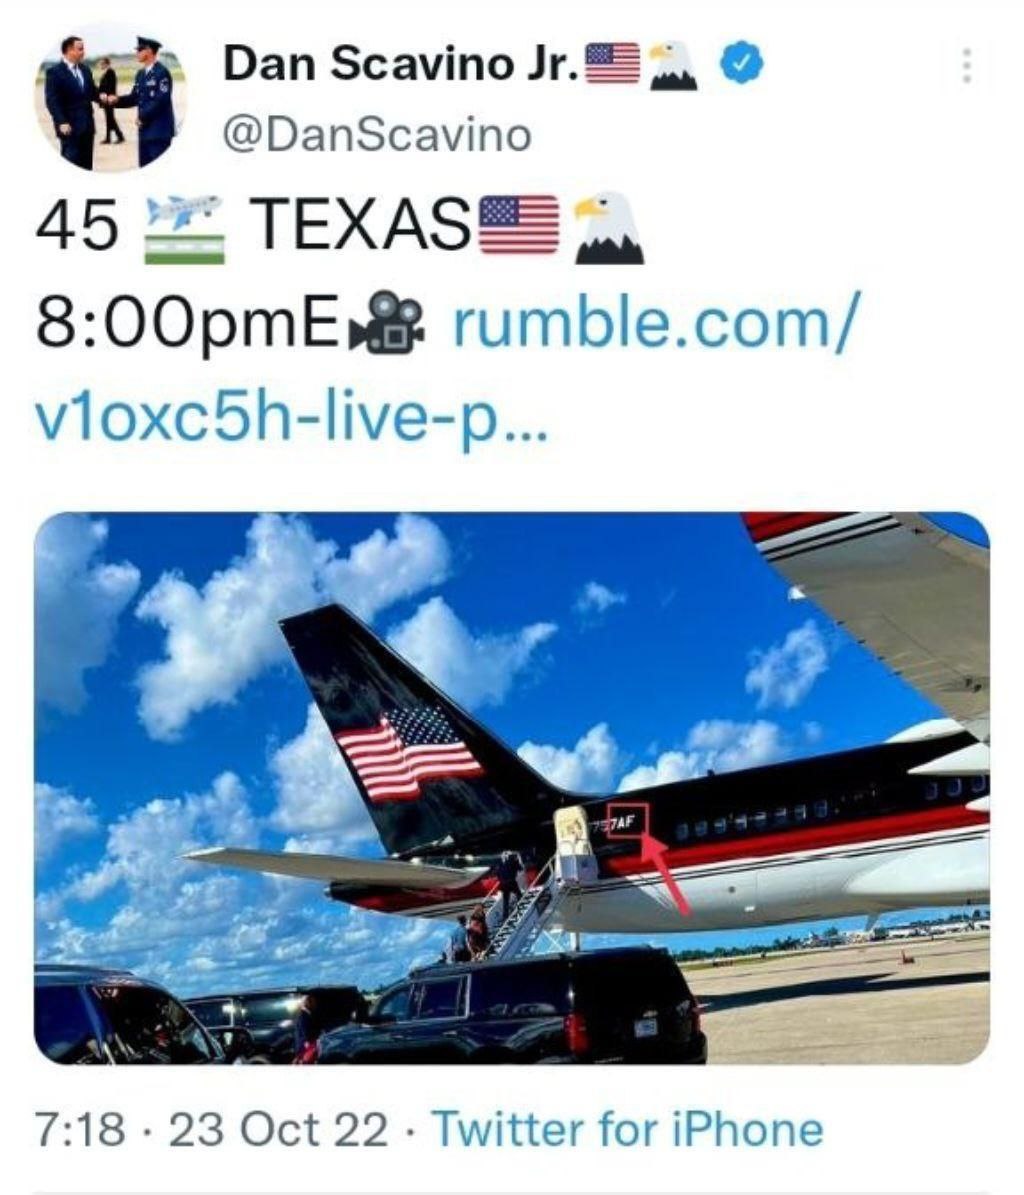This screenshot has height=1195, width=1024.
Task: Open the three-dot more options menu
Action: [x=966, y=66]
